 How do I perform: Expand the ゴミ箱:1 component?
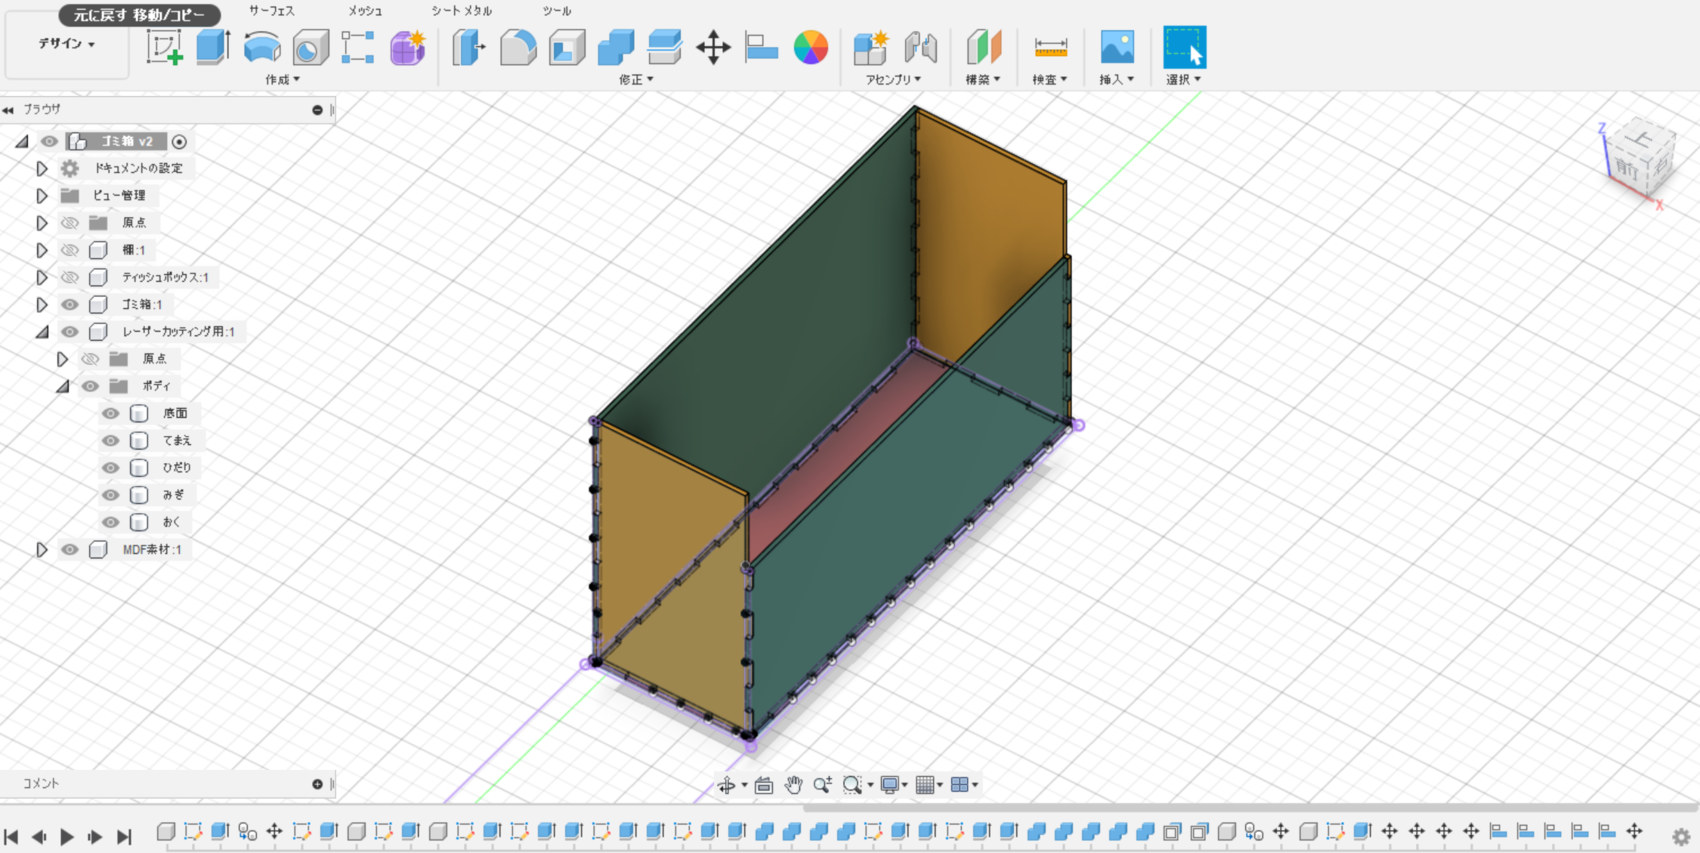42,304
